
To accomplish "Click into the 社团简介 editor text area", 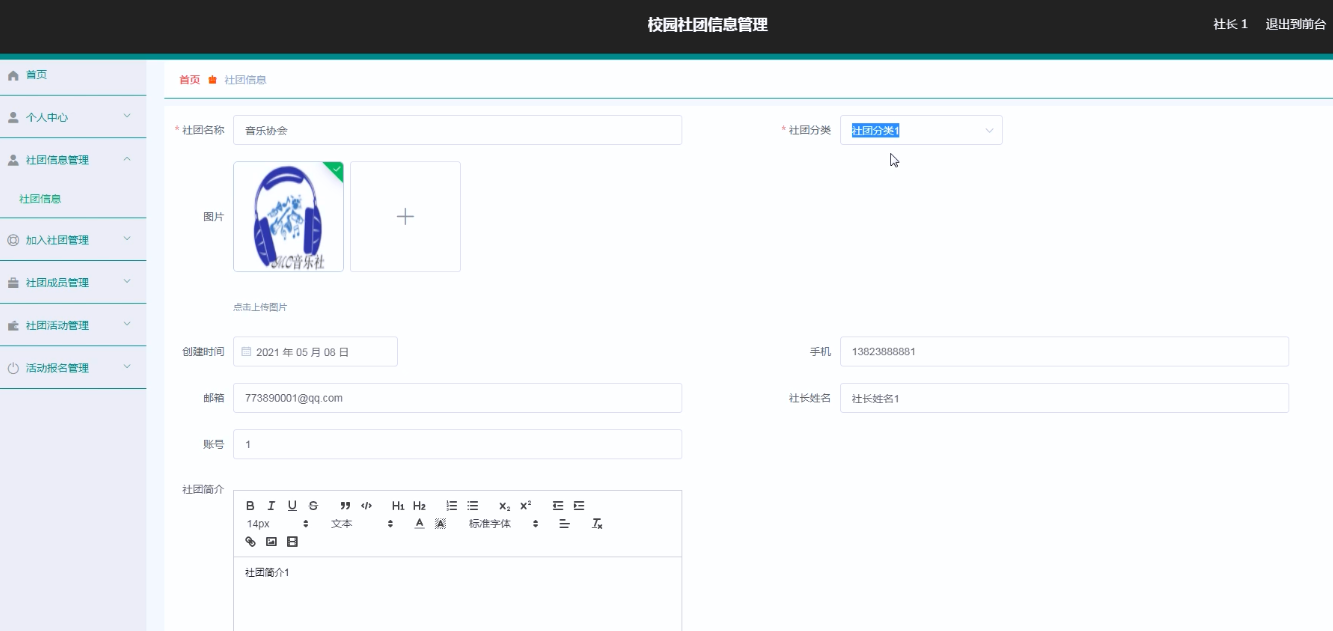I will (457, 594).
